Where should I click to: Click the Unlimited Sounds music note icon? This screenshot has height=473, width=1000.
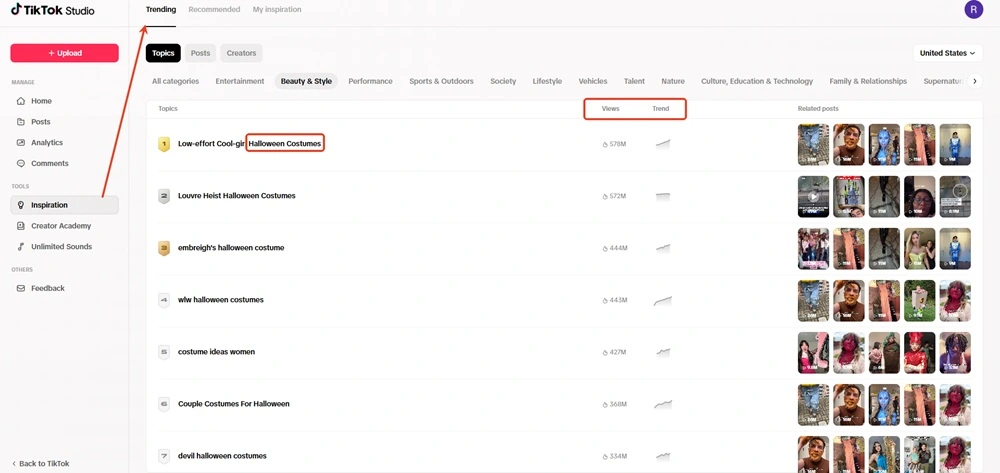(x=21, y=247)
